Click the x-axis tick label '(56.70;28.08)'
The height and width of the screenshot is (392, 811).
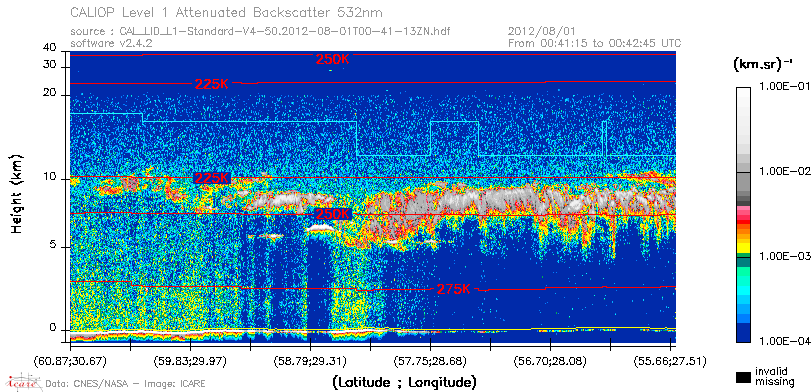550,360
